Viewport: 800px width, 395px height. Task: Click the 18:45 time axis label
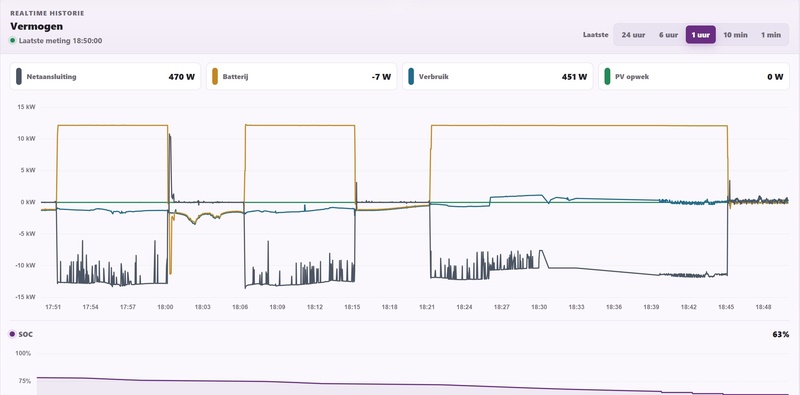[x=726, y=307]
